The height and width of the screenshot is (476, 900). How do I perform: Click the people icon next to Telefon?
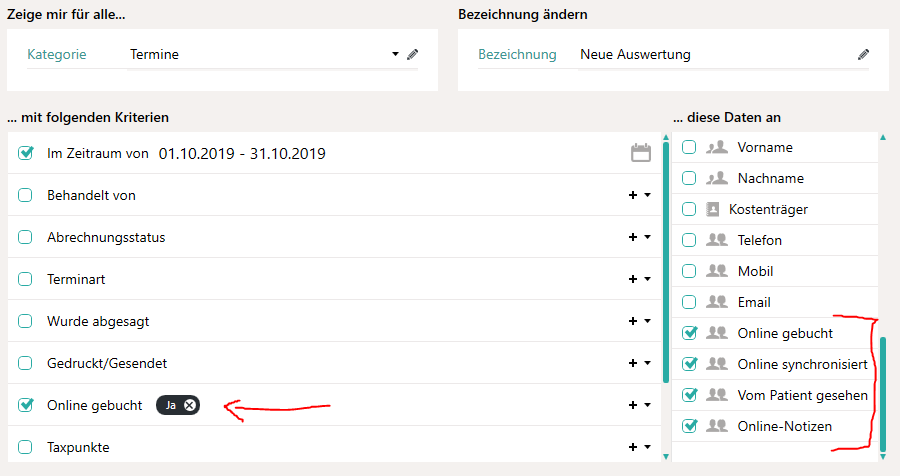tap(717, 240)
